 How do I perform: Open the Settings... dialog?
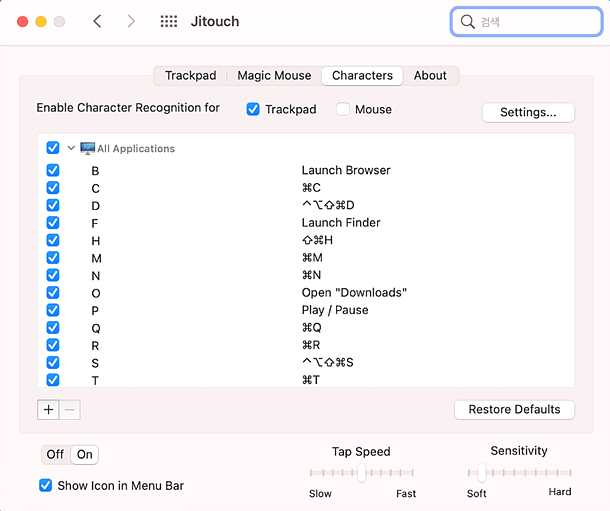[x=528, y=112]
